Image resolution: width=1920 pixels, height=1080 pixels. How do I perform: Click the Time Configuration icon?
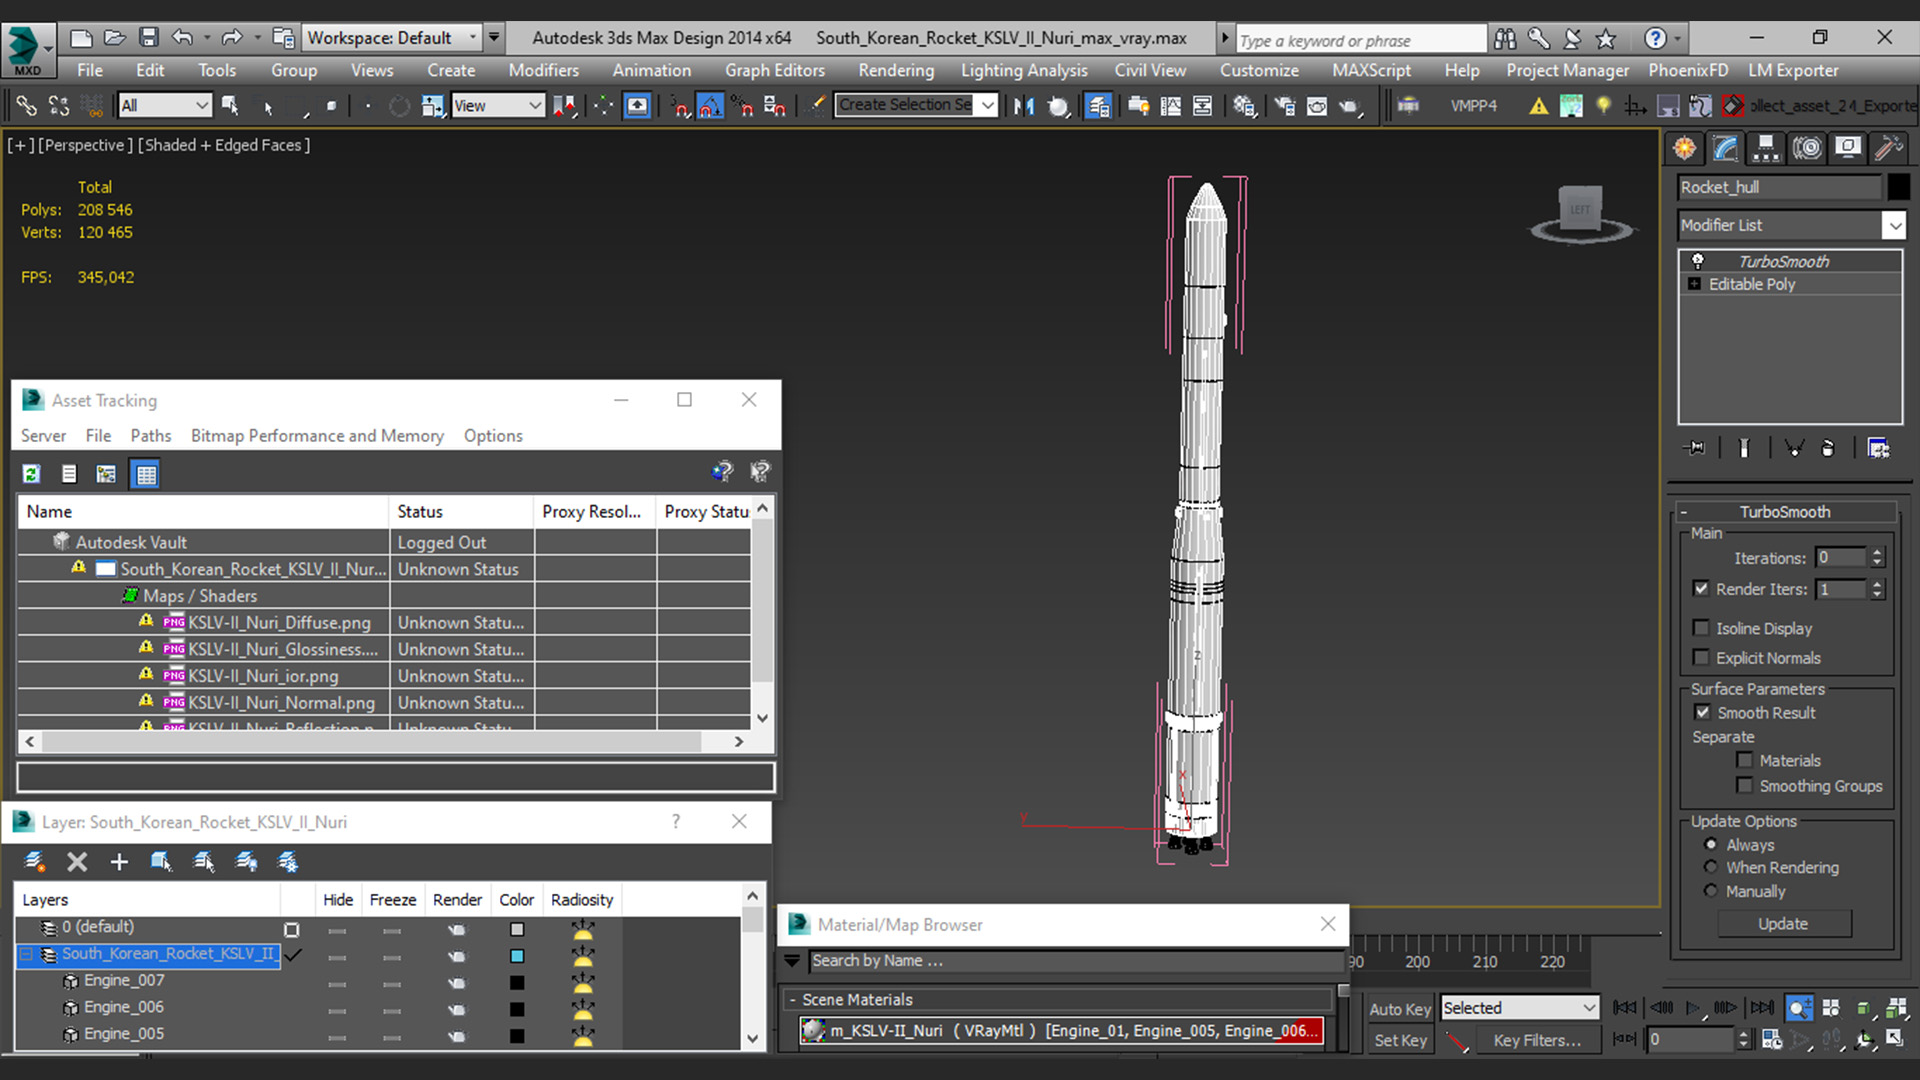1772,1039
